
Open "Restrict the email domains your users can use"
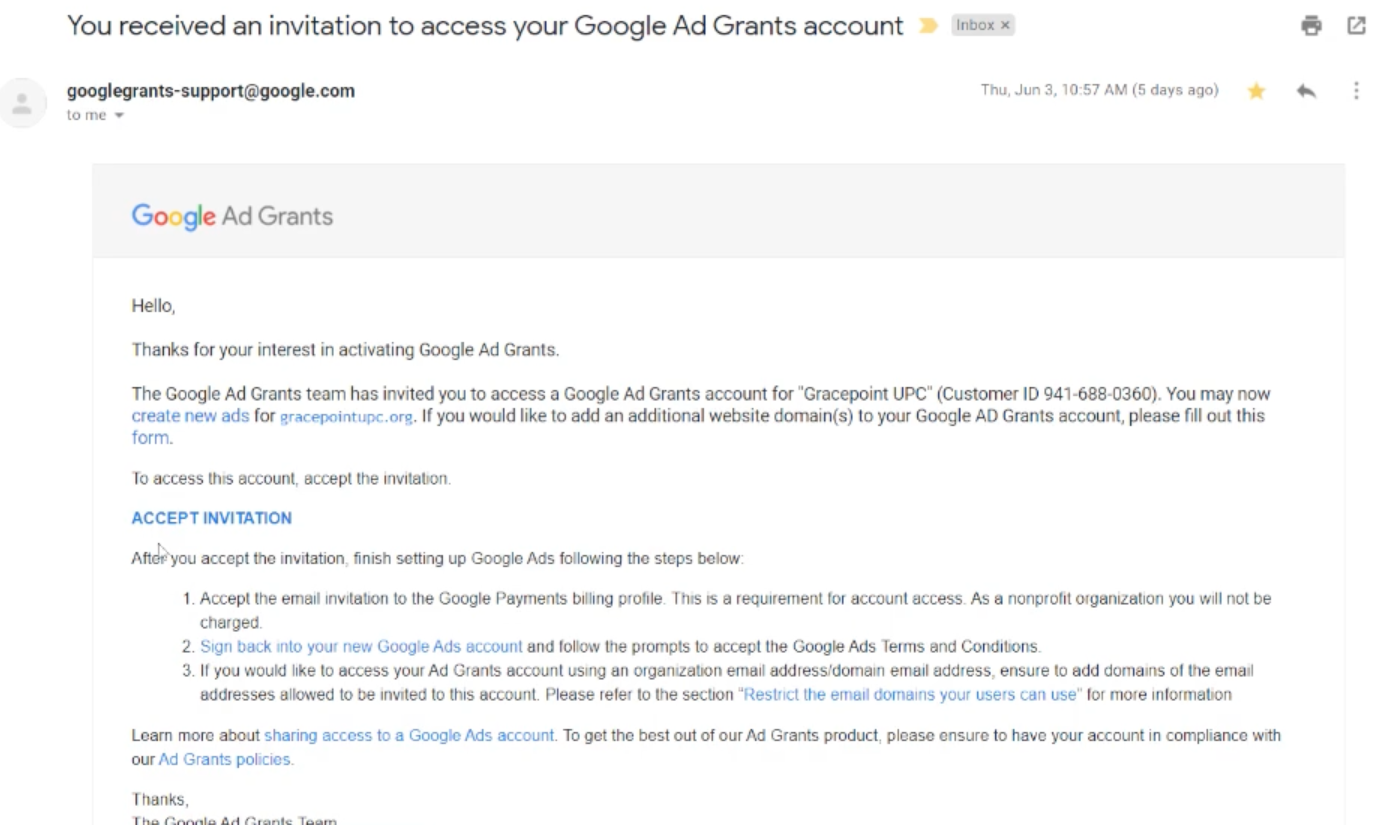click(909, 695)
